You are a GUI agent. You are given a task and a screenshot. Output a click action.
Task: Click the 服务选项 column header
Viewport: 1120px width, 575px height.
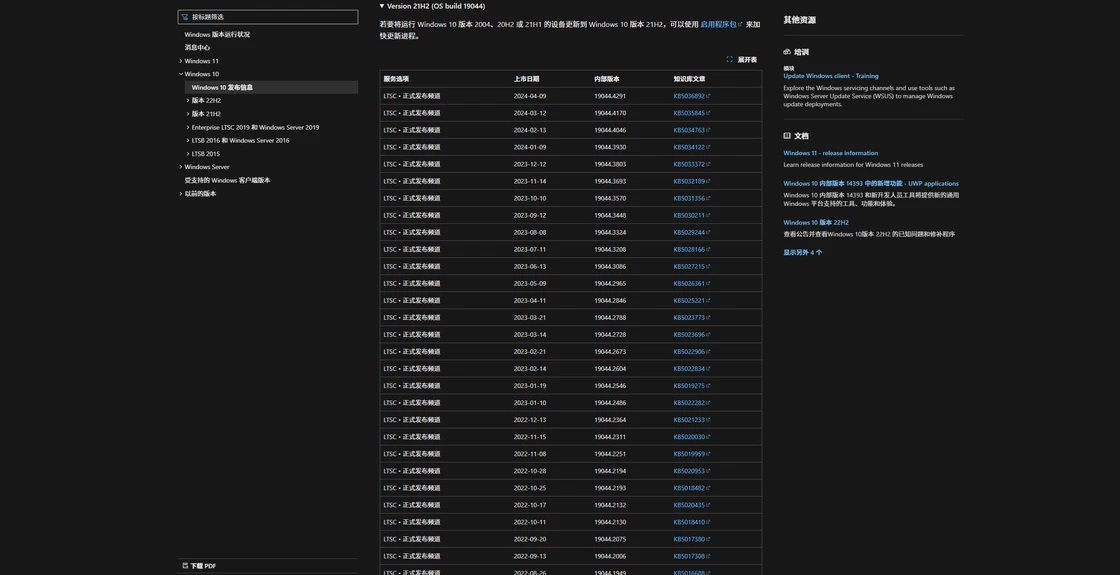click(x=396, y=79)
